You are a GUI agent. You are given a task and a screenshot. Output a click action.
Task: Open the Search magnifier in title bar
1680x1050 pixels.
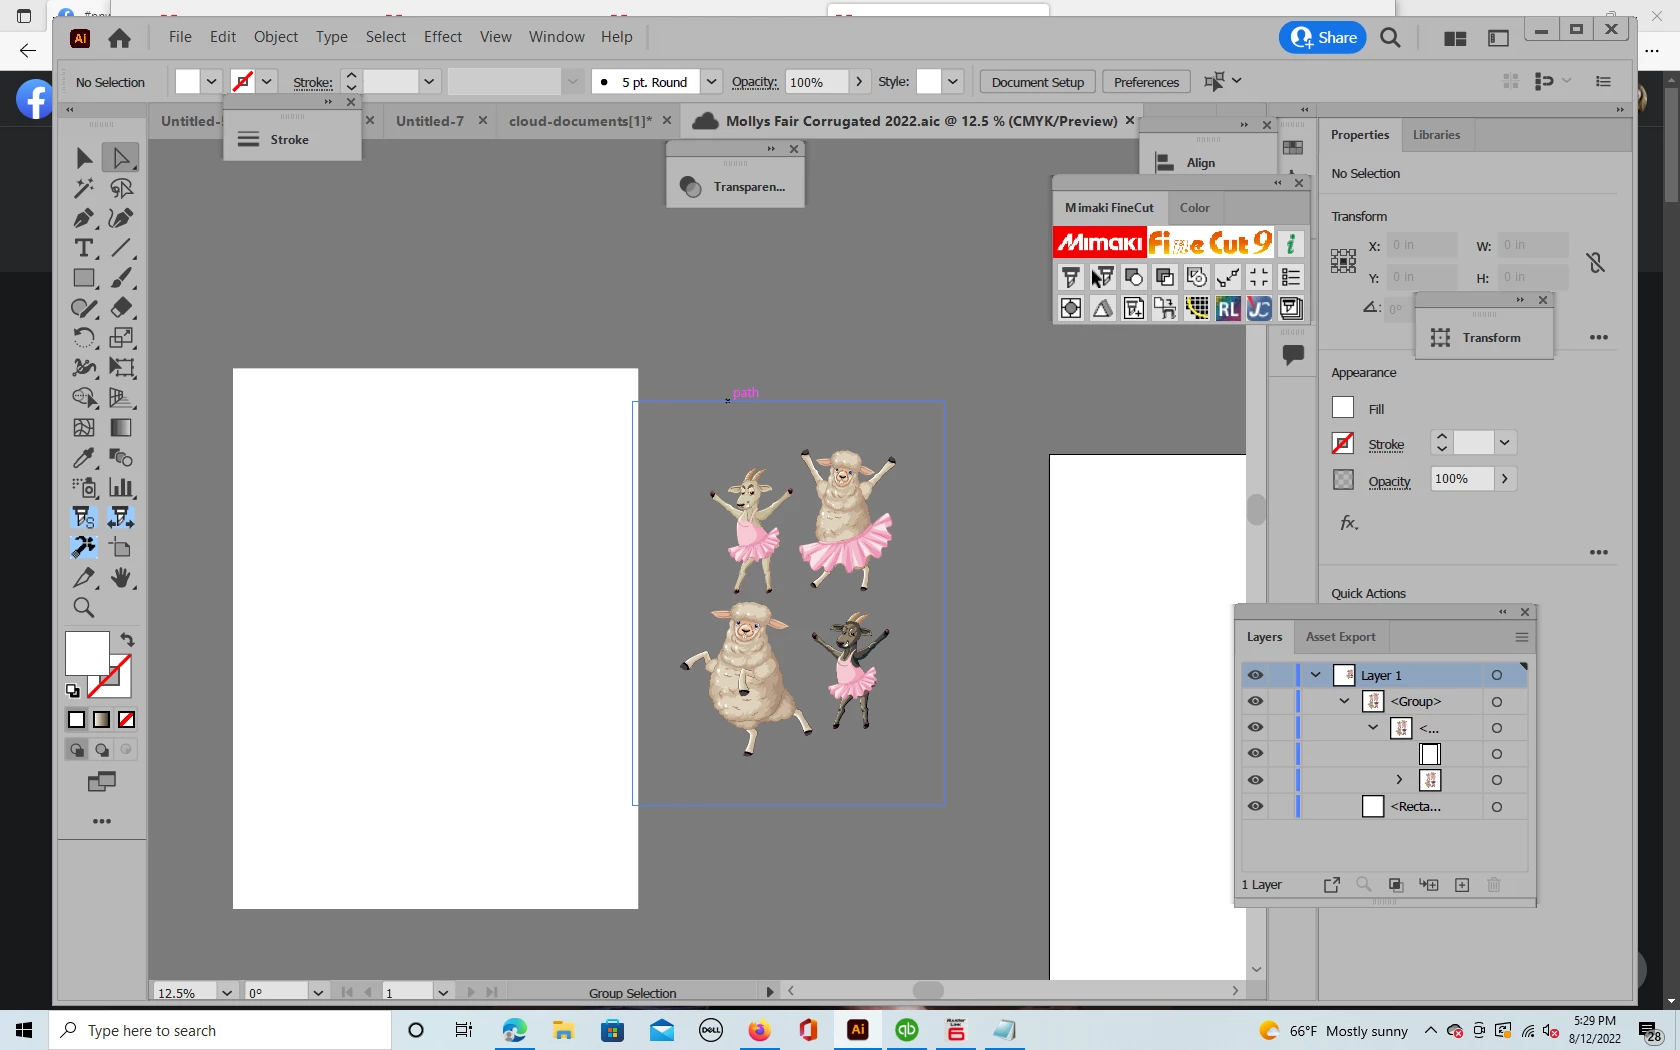(x=1390, y=38)
